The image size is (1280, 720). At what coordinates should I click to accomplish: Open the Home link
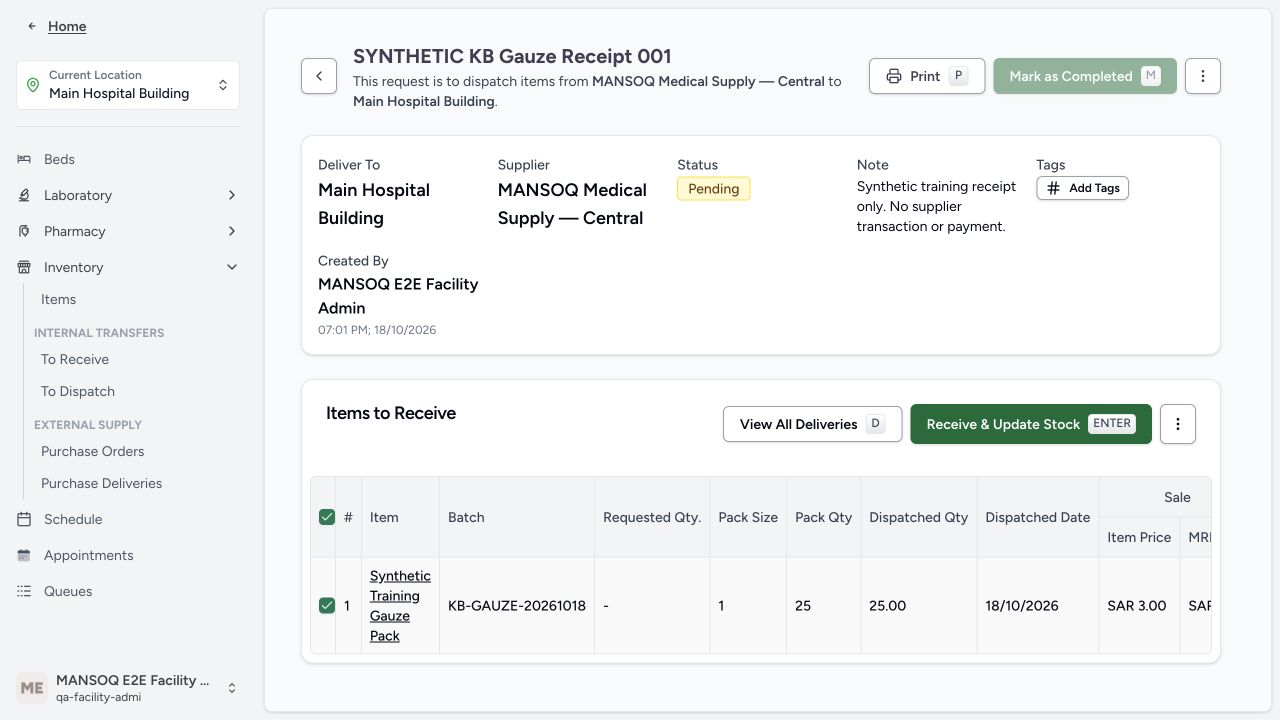[x=67, y=26]
